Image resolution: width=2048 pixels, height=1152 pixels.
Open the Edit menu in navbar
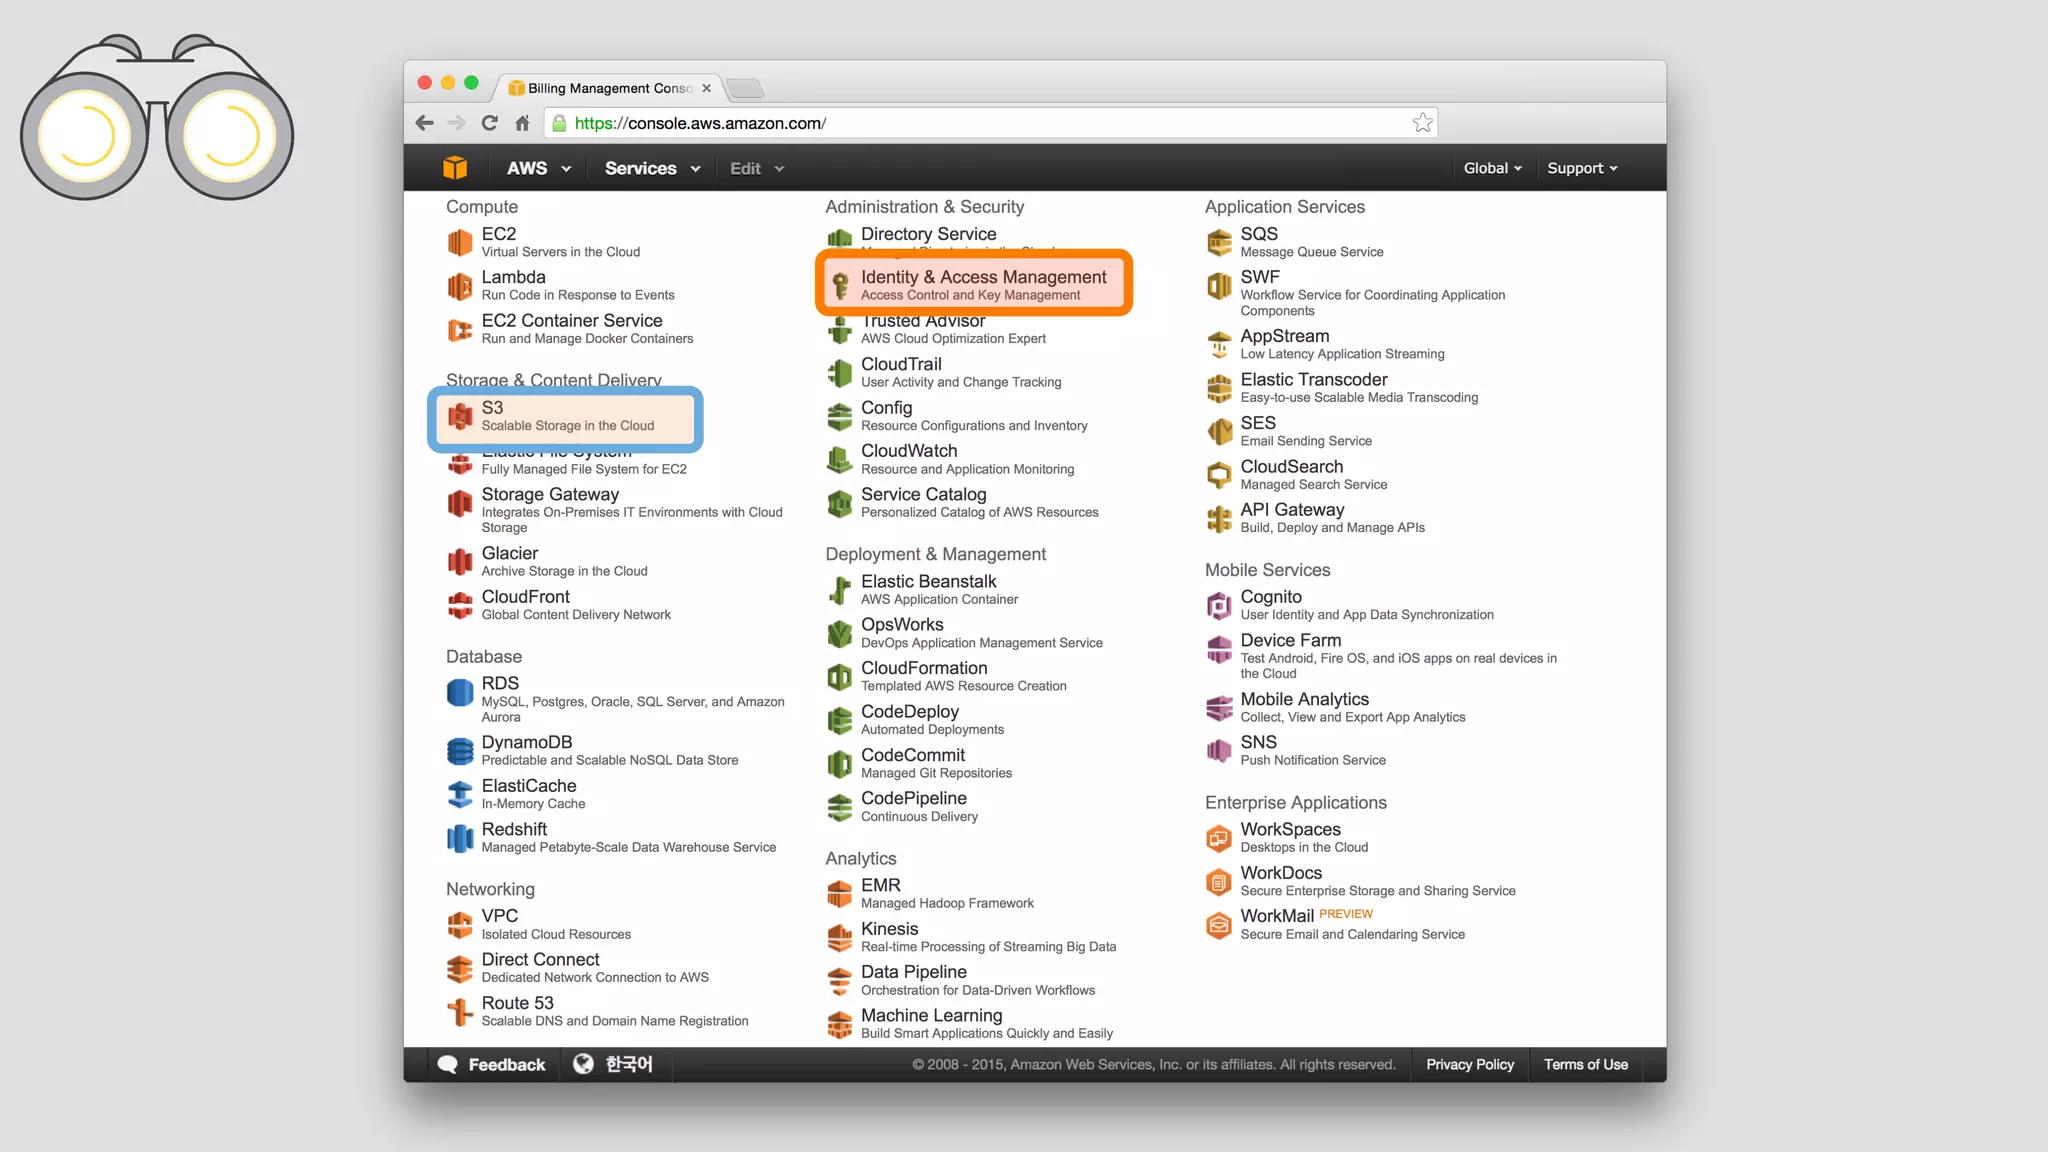(x=756, y=168)
